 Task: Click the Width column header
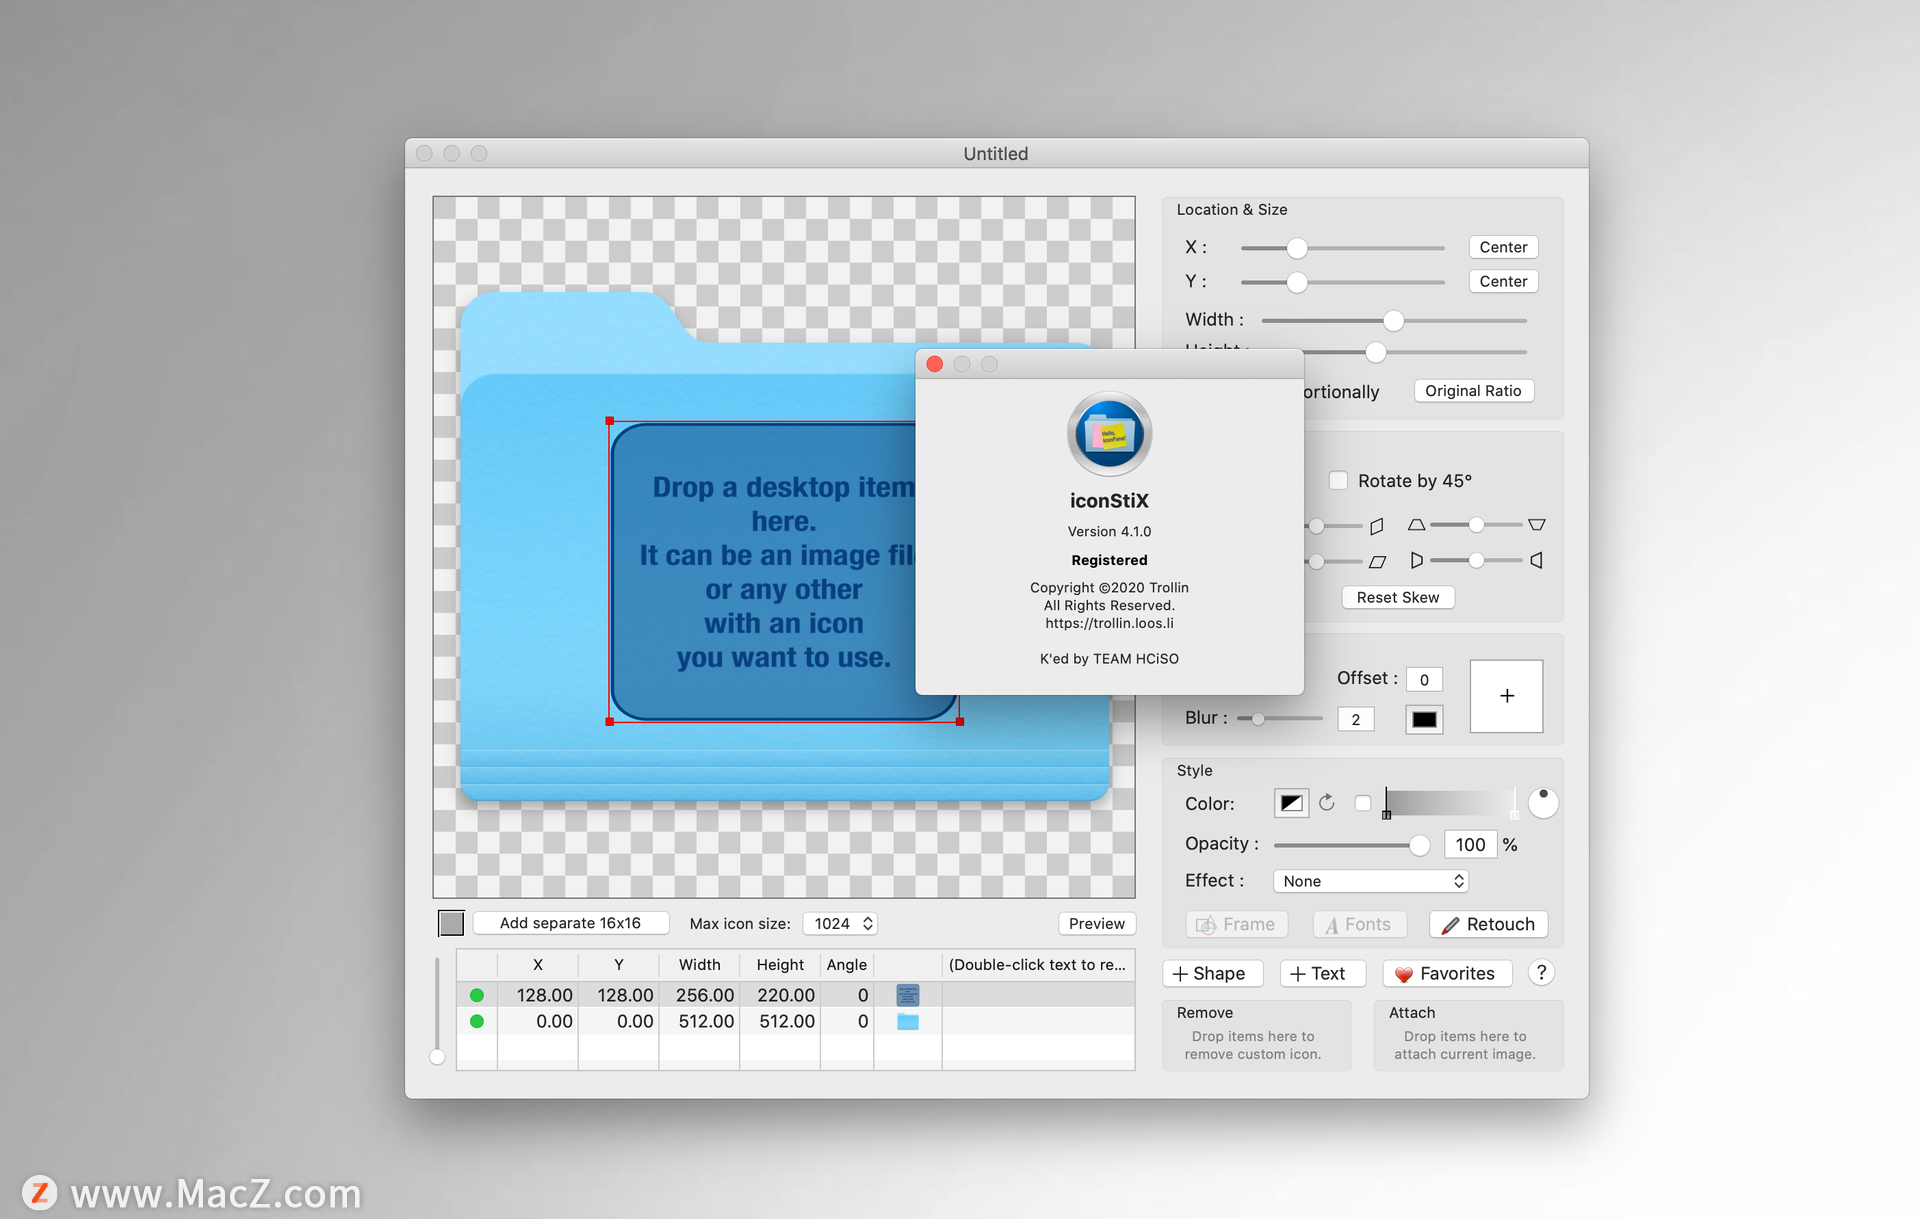pos(699,965)
